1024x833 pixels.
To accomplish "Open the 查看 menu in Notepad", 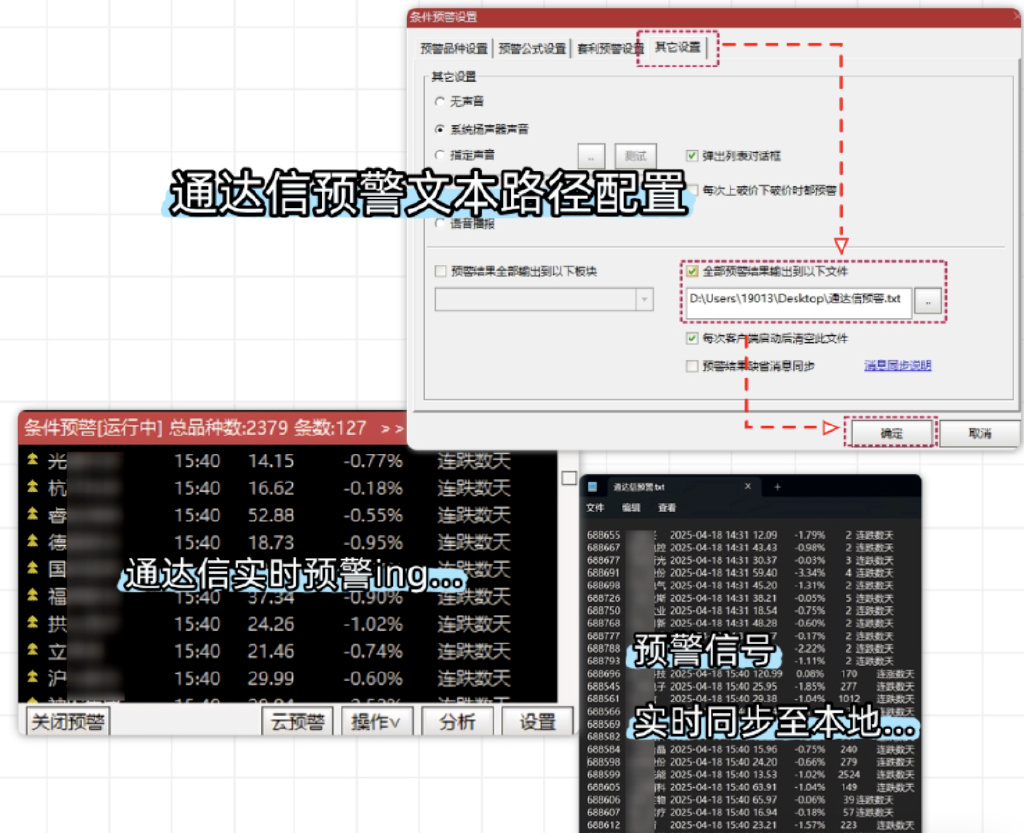I will tap(667, 508).
